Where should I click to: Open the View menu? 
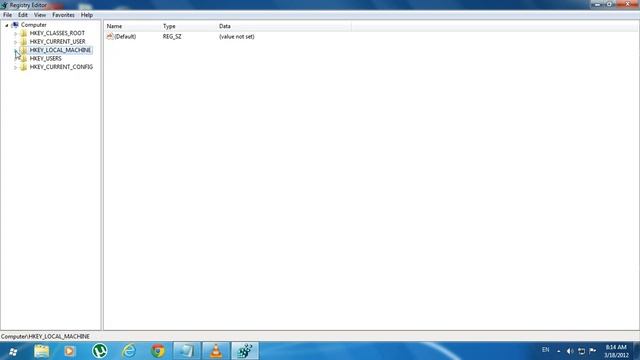[40, 15]
